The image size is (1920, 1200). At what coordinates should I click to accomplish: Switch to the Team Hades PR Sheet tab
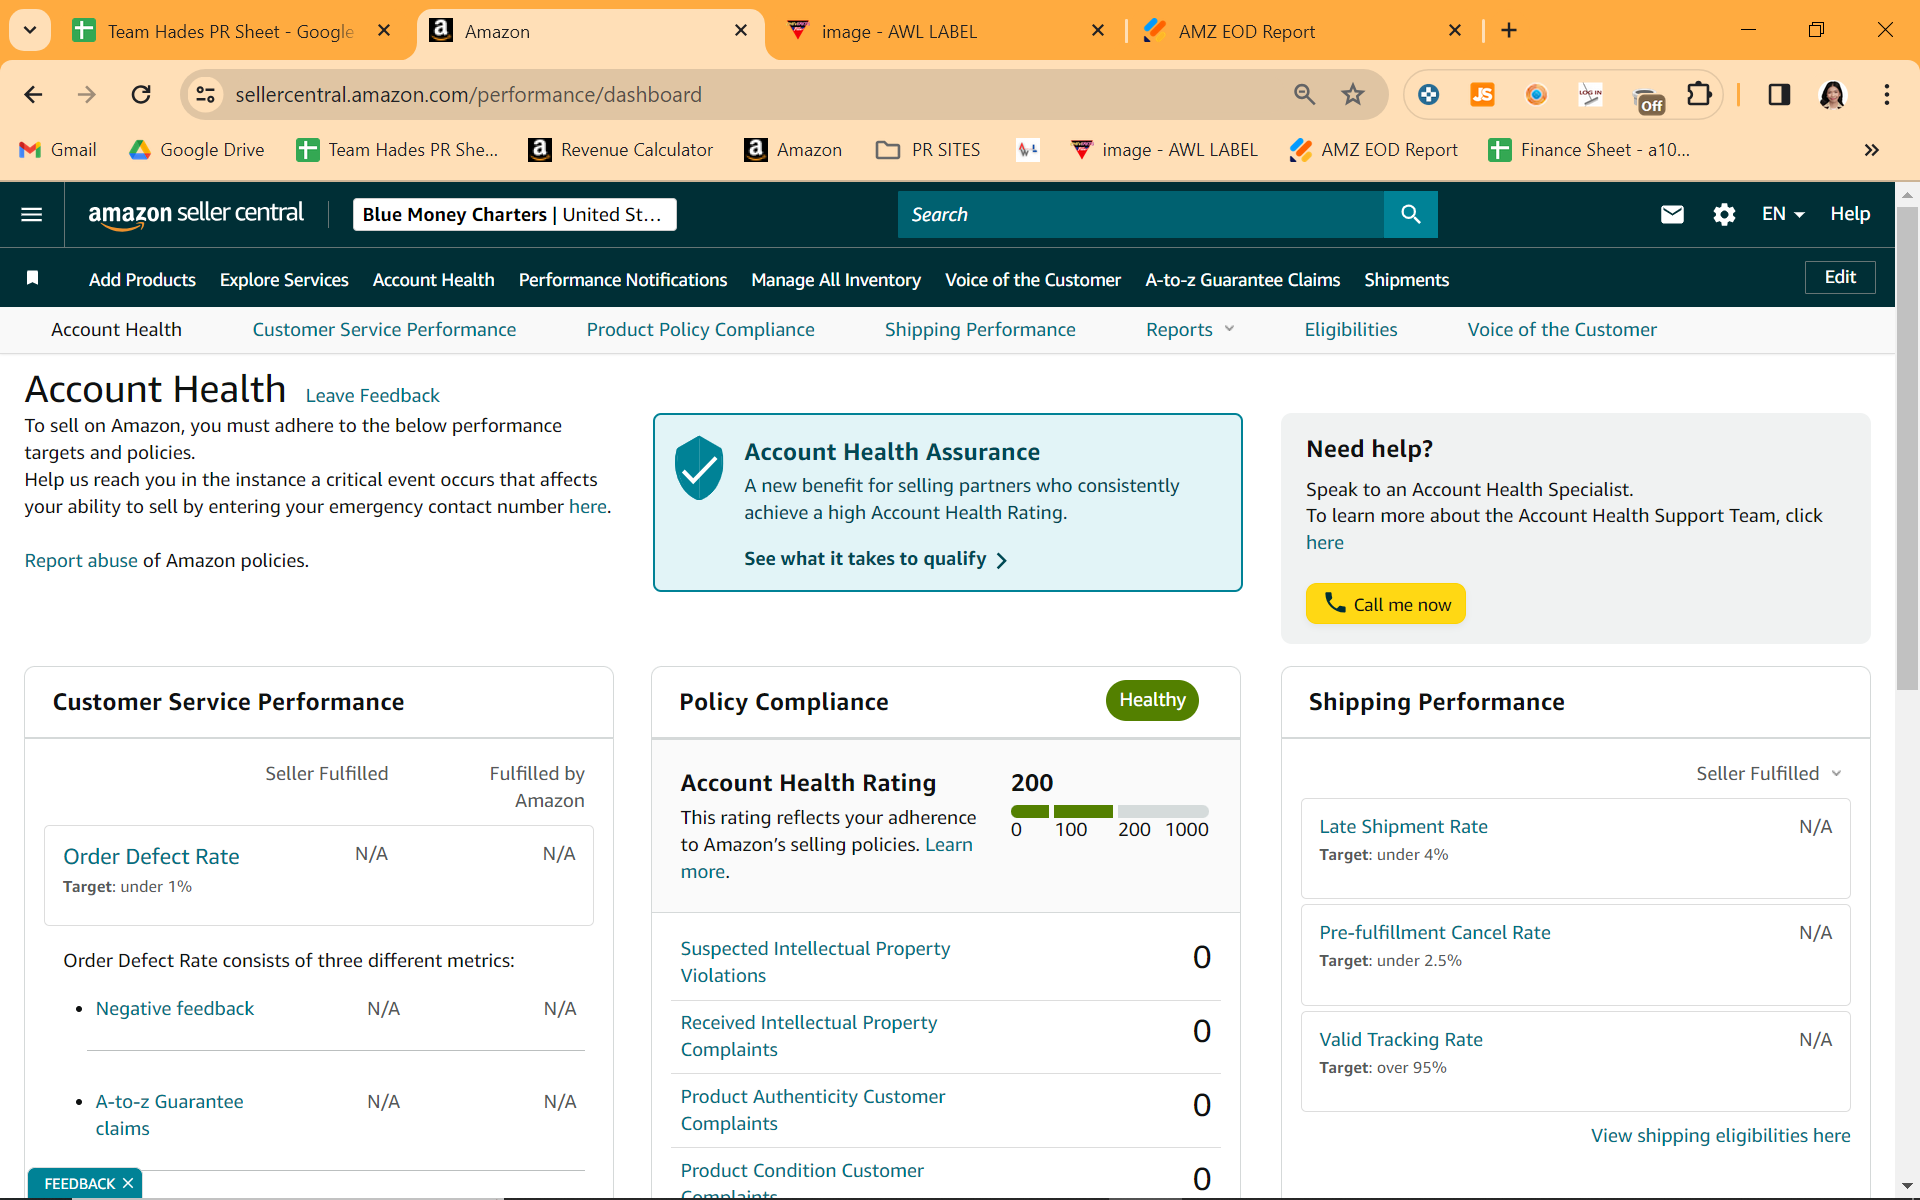pyautogui.click(x=230, y=31)
